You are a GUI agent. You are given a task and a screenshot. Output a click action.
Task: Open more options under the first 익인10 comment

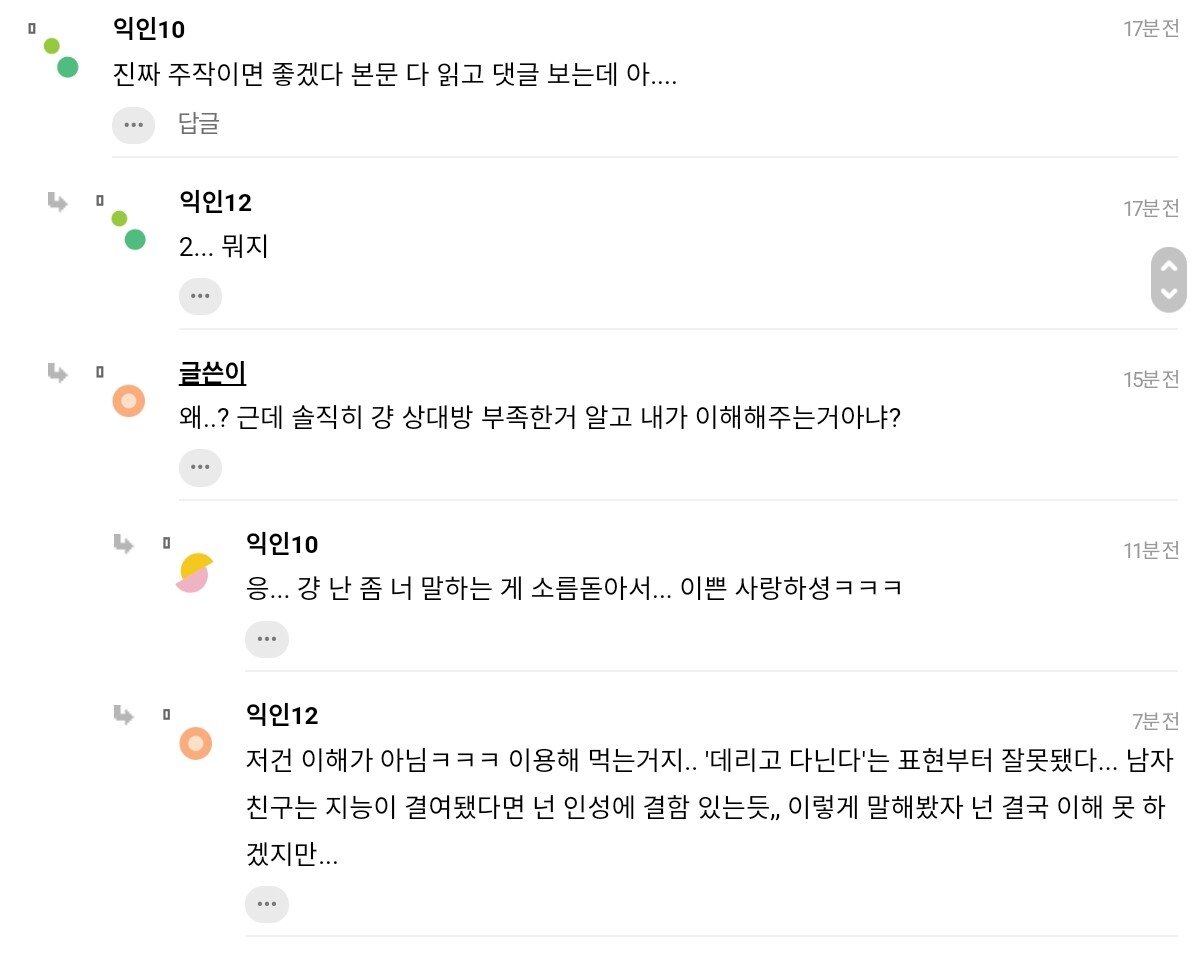pyautogui.click(x=133, y=125)
